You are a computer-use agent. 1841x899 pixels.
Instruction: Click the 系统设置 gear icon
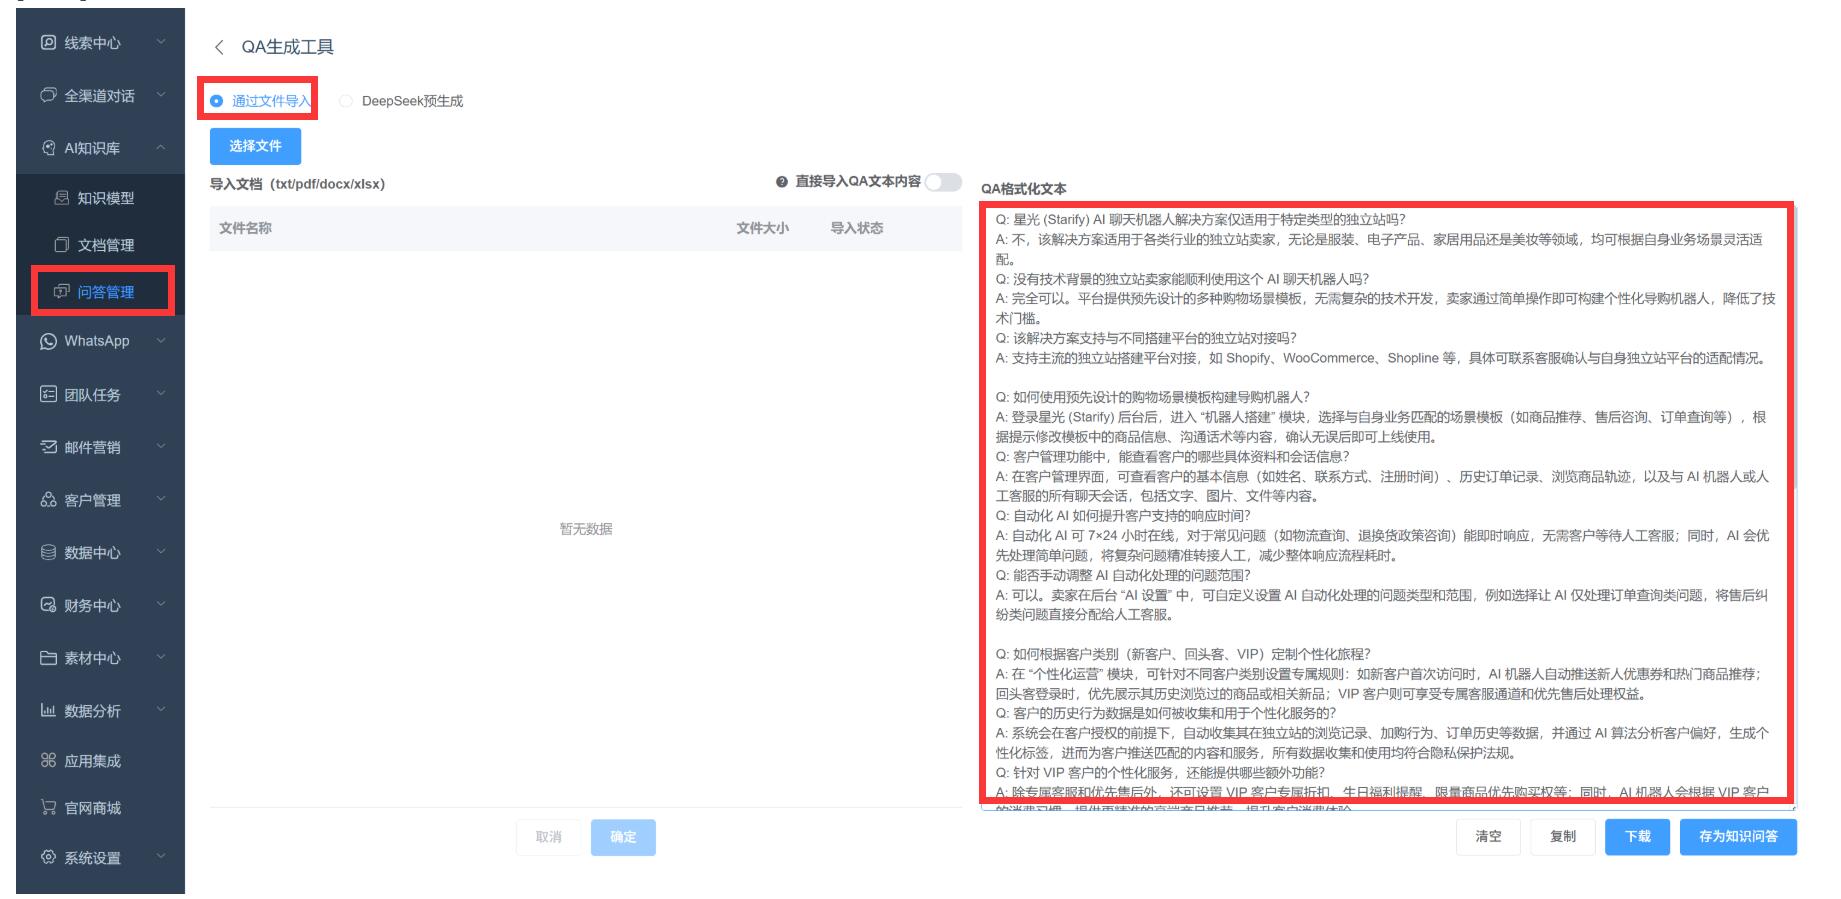(48, 858)
